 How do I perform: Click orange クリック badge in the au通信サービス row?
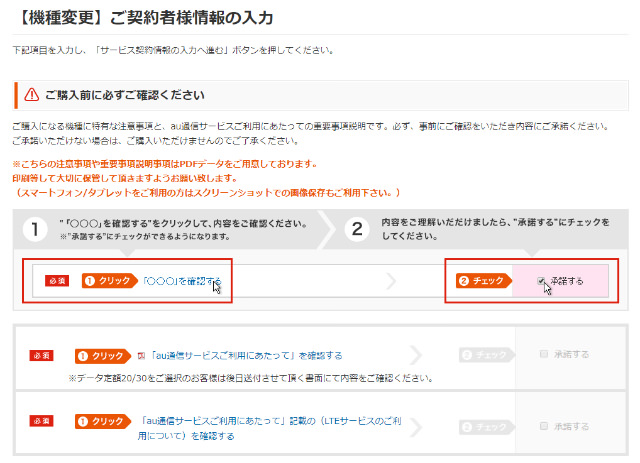(x=103, y=356)
